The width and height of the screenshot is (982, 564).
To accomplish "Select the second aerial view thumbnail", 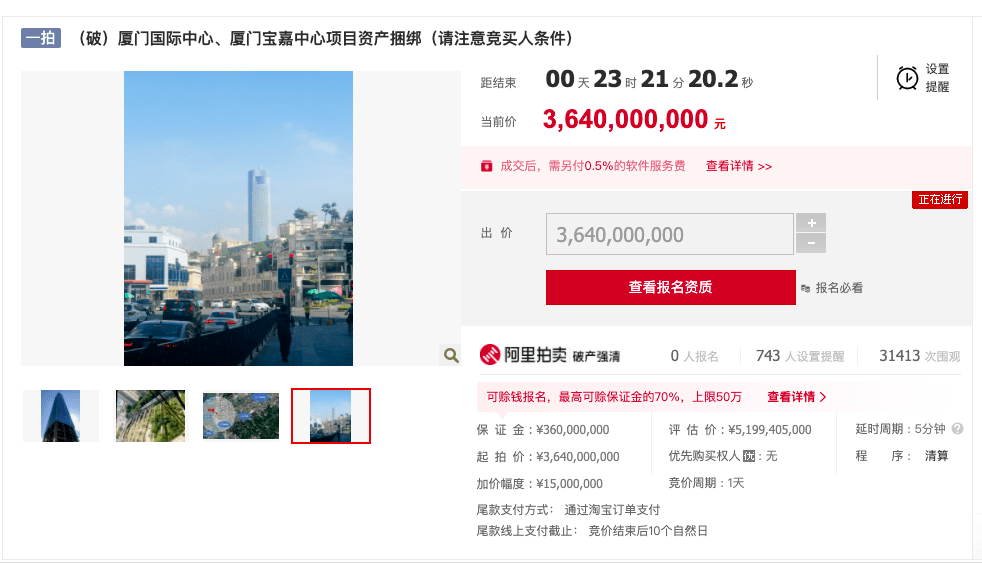I will 150,416.
